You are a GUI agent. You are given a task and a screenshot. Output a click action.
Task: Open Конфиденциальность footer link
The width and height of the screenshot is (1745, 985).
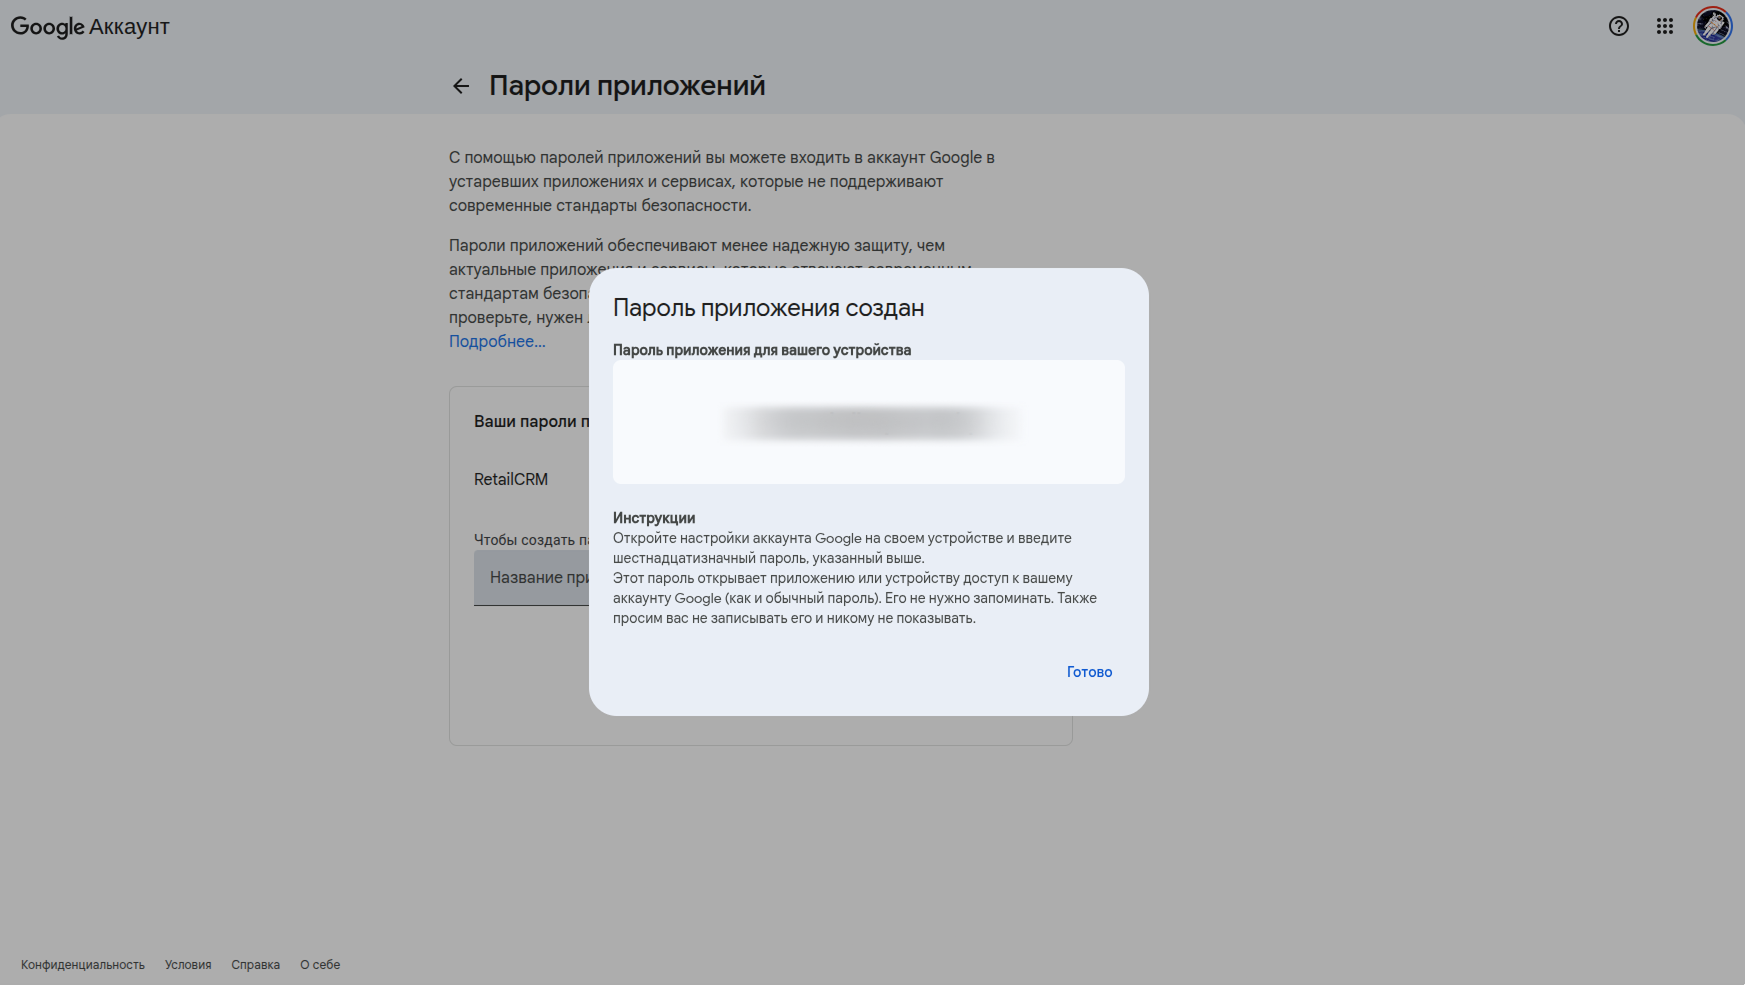83,965
